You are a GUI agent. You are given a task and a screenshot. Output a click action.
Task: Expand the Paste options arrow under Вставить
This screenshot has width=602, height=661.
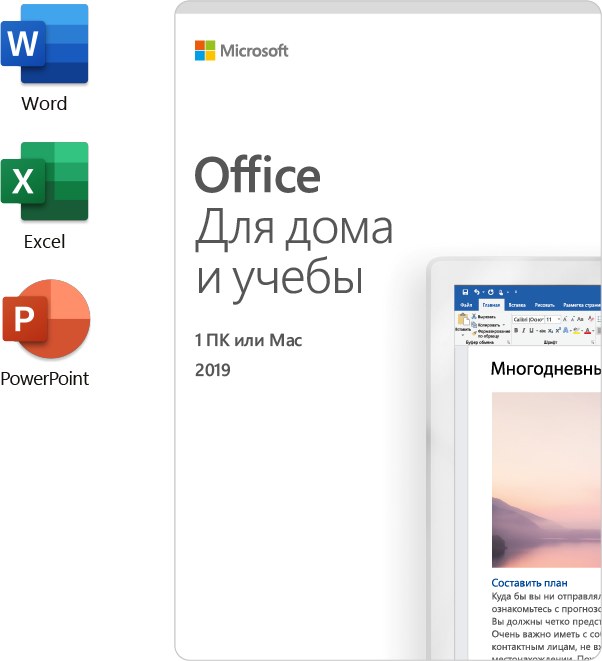coord(463,335)
